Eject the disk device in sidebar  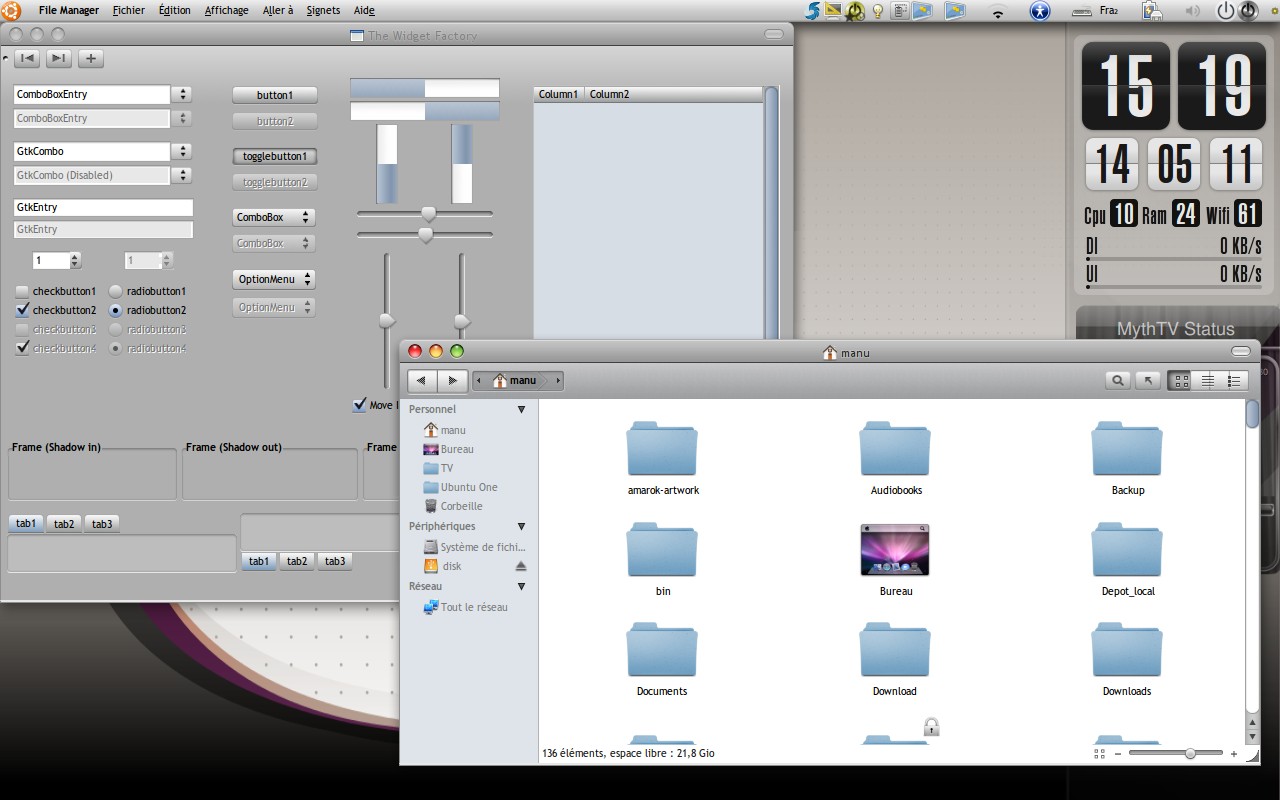(x=520, y=566)
